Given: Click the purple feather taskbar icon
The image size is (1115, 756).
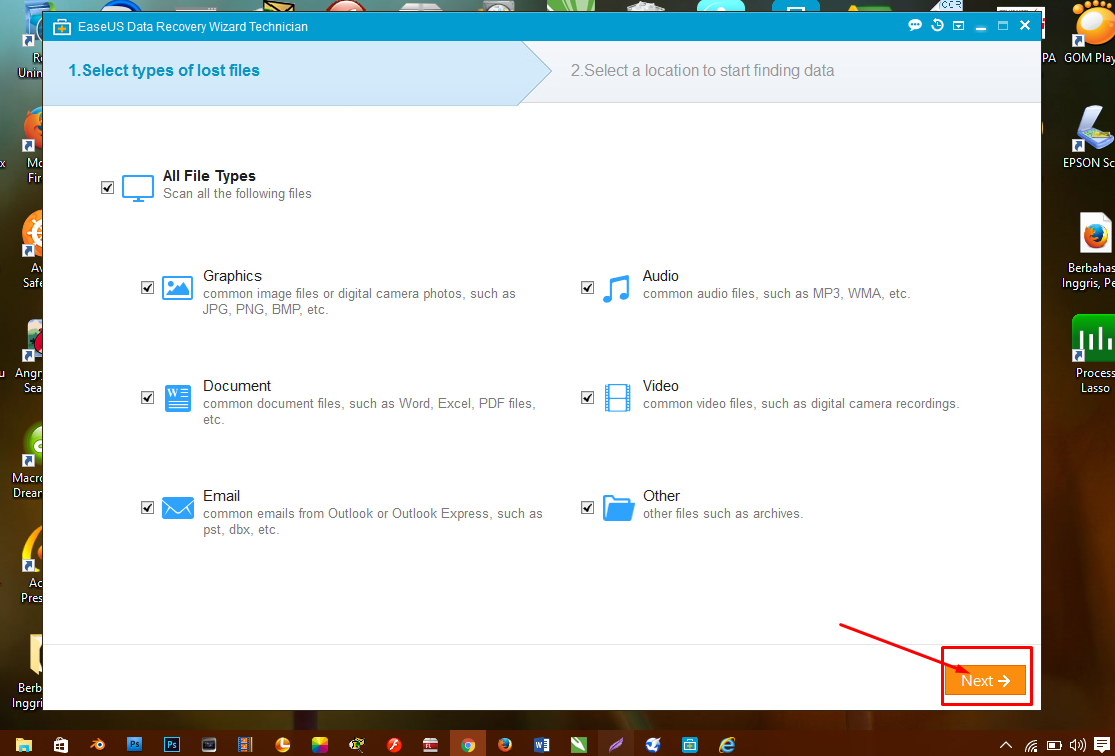Looking at the screenshot, I should [x=615, y=745].
